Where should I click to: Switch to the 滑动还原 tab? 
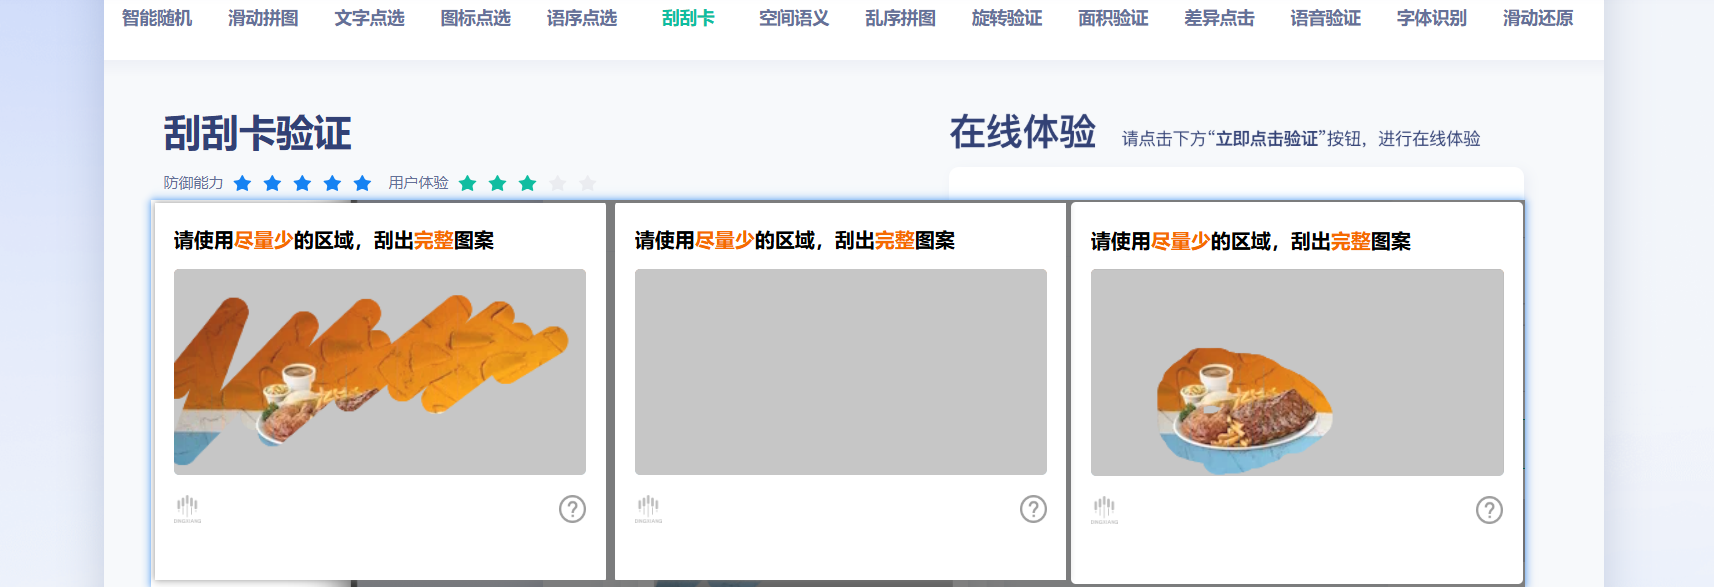pos(1538,18)
